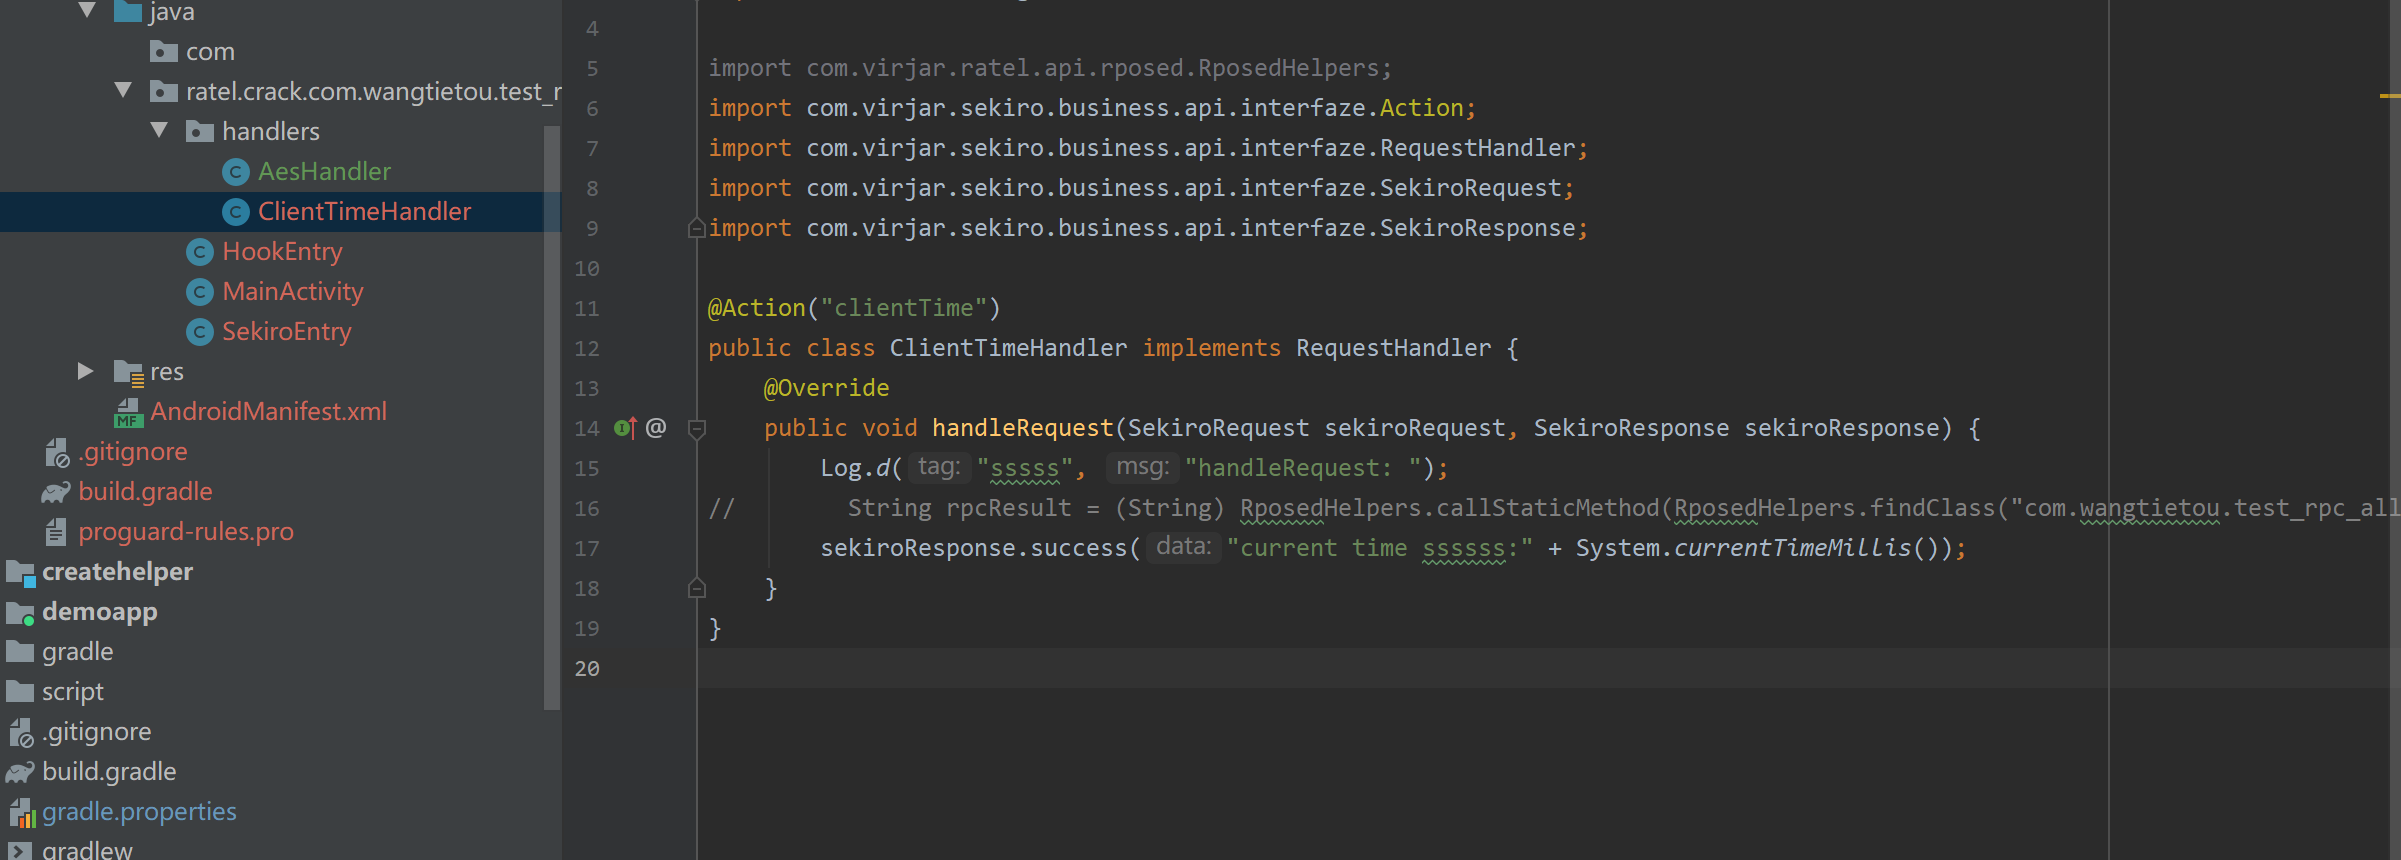Click the AndroidManifest.xml file icon
2401x860 pixels.
pyautogui.click(x=129, y=412)
